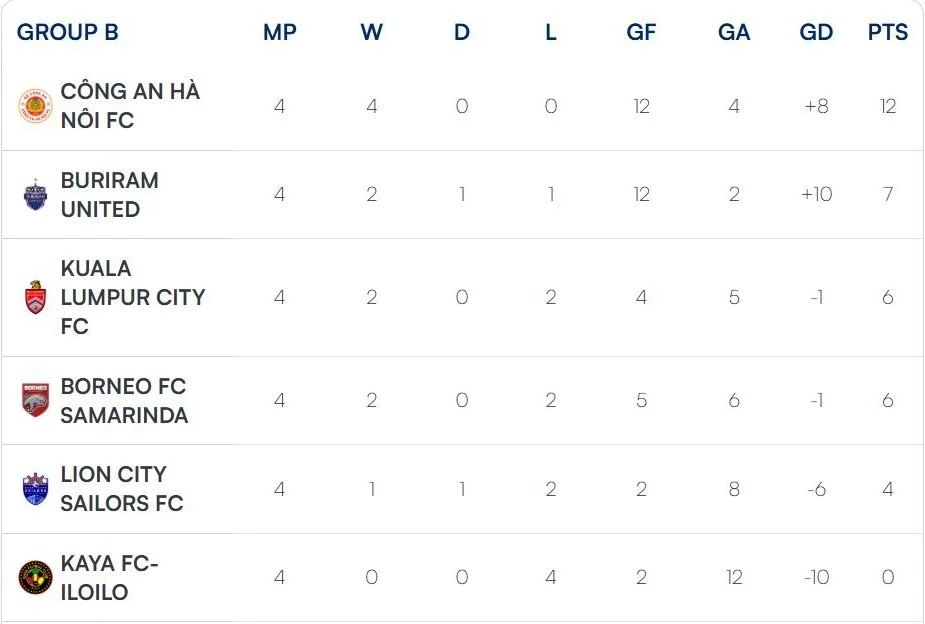The height and width of the screenshot is (624, 925).
Task: Click the GF column header
Action: tap(641, 32)
